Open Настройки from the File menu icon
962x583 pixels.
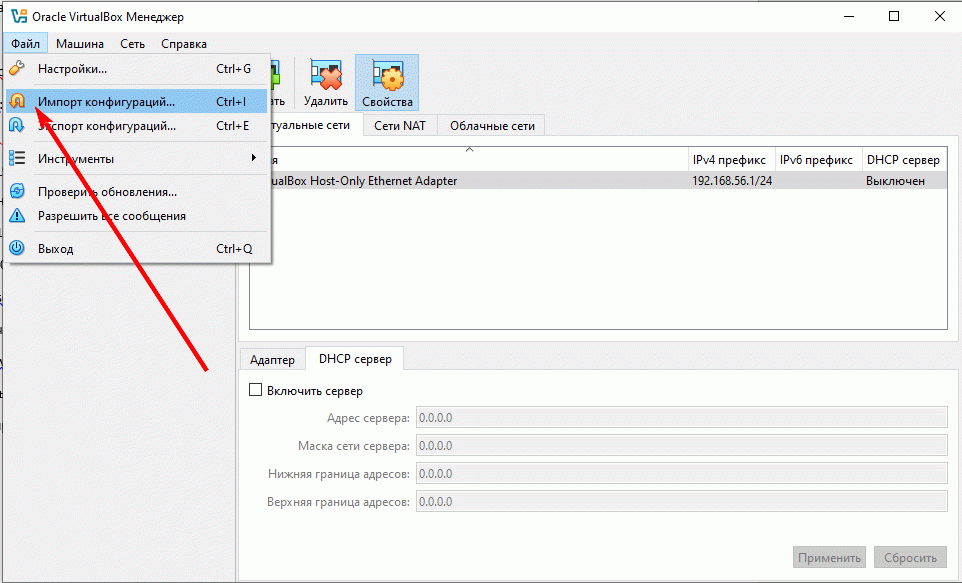click(x=17, y=68)
